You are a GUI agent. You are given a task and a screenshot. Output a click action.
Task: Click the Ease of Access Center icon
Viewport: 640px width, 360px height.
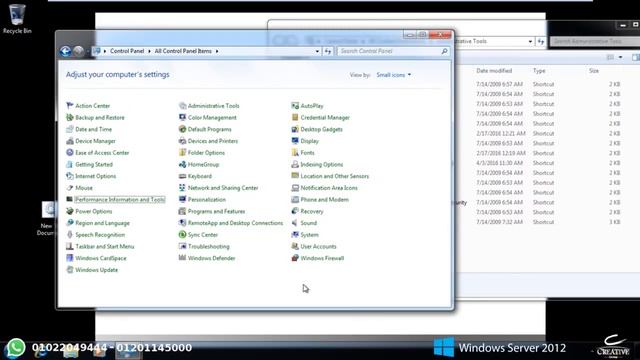point(70,153)
